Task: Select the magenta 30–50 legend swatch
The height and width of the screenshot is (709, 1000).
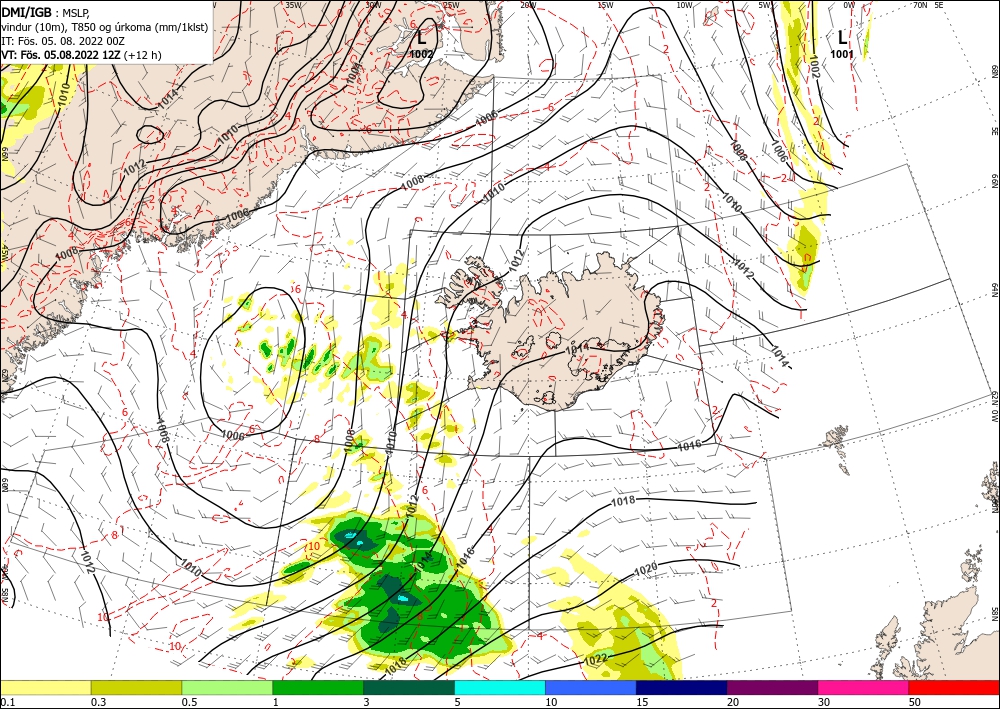Action: pos(864,687)
